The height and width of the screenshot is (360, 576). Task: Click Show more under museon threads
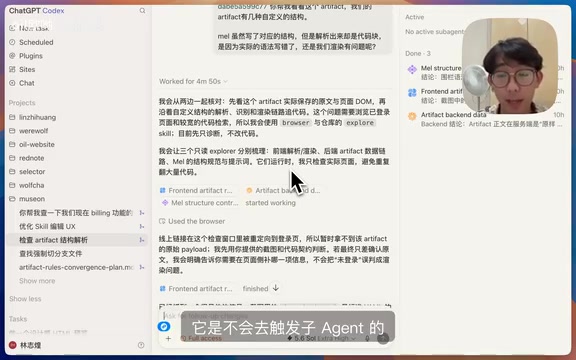tap(37, 281)
